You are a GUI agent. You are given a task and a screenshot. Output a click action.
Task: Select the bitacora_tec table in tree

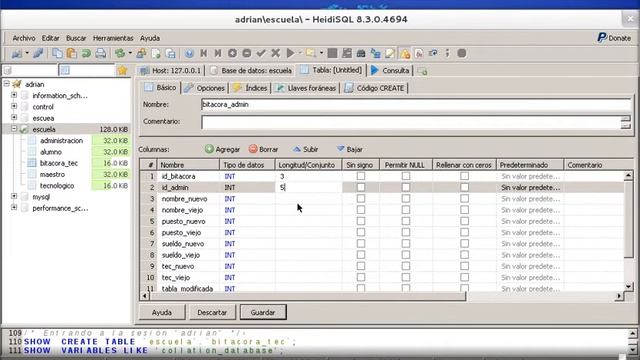pyautogui.click(x=59, y=163)
